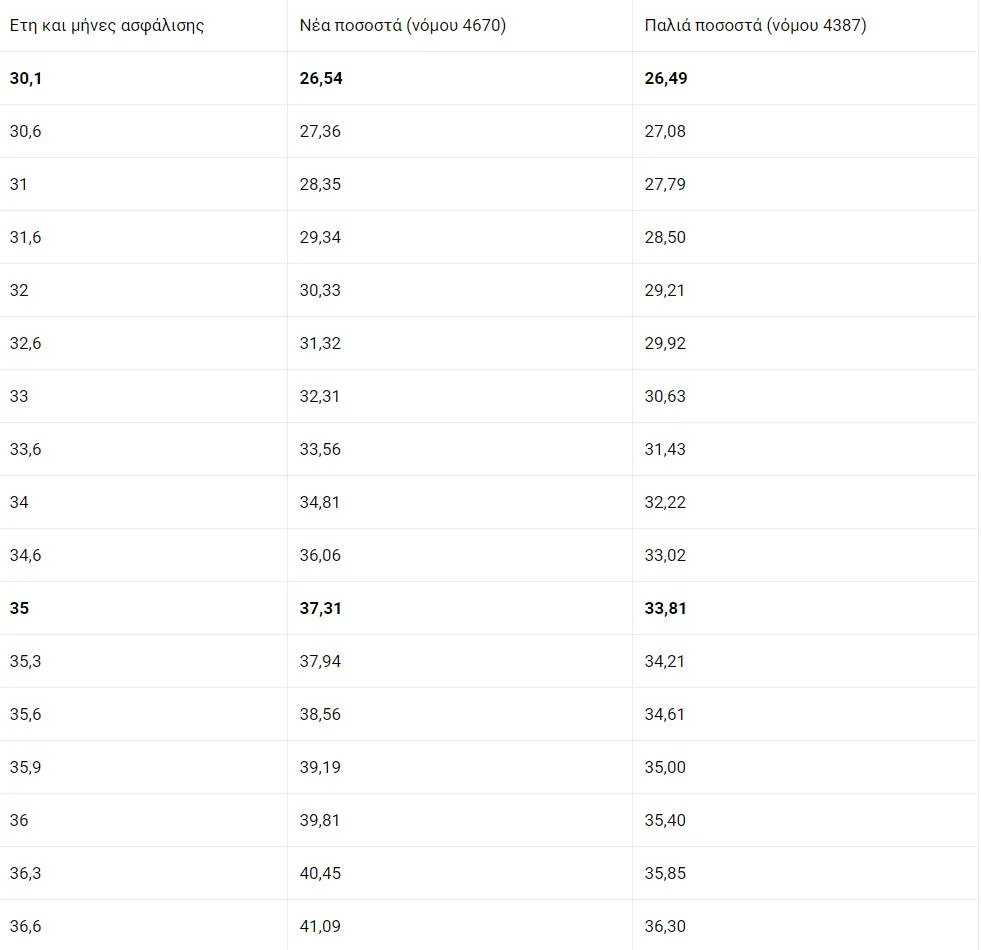Click the 31,6 years row label
This screenshot has width=981, height=950.
tap(25, 237)
